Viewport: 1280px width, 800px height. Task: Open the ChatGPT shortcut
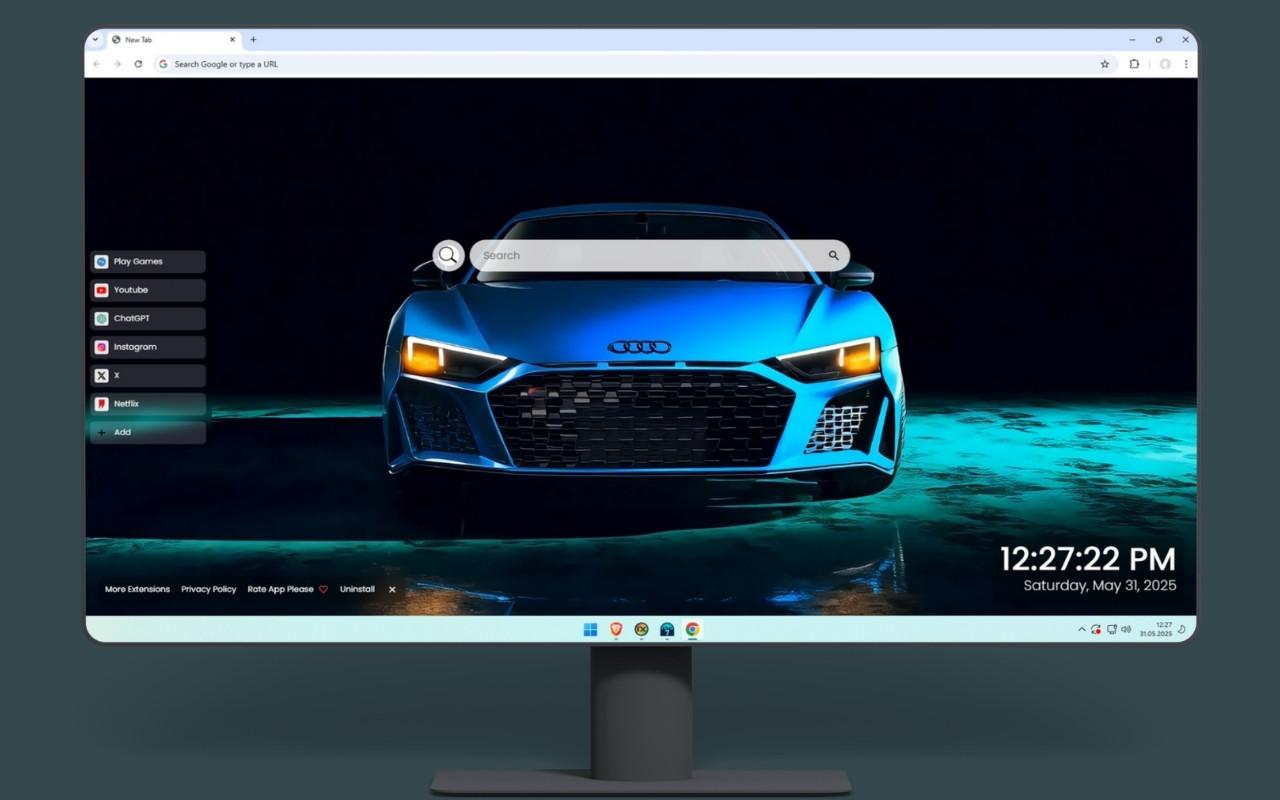coord(148,319)
